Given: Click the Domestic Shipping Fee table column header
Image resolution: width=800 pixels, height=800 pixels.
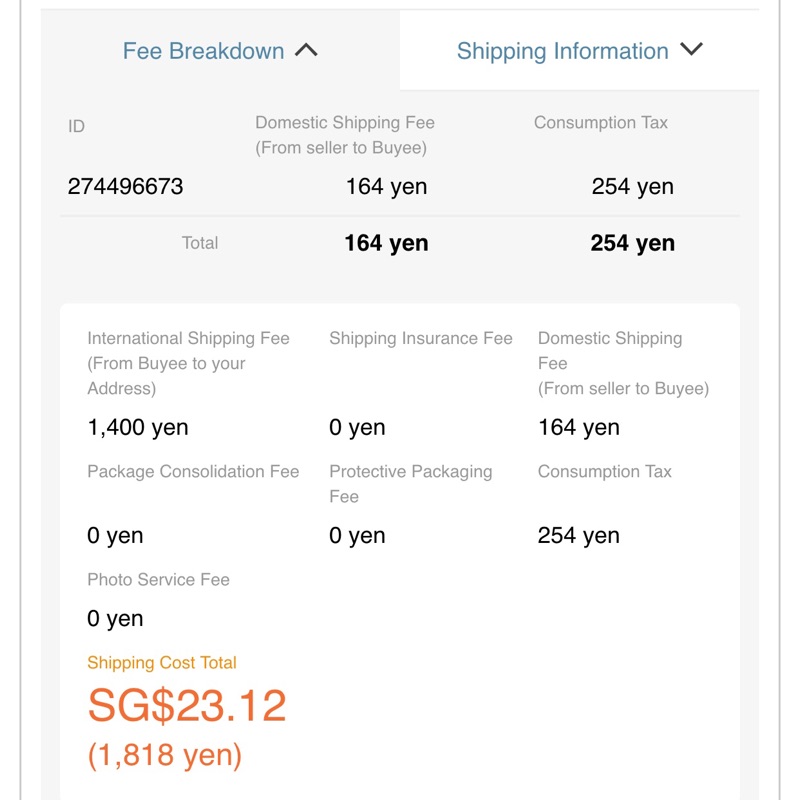Looking at the screenshot, I should click(x=344, y=135).
